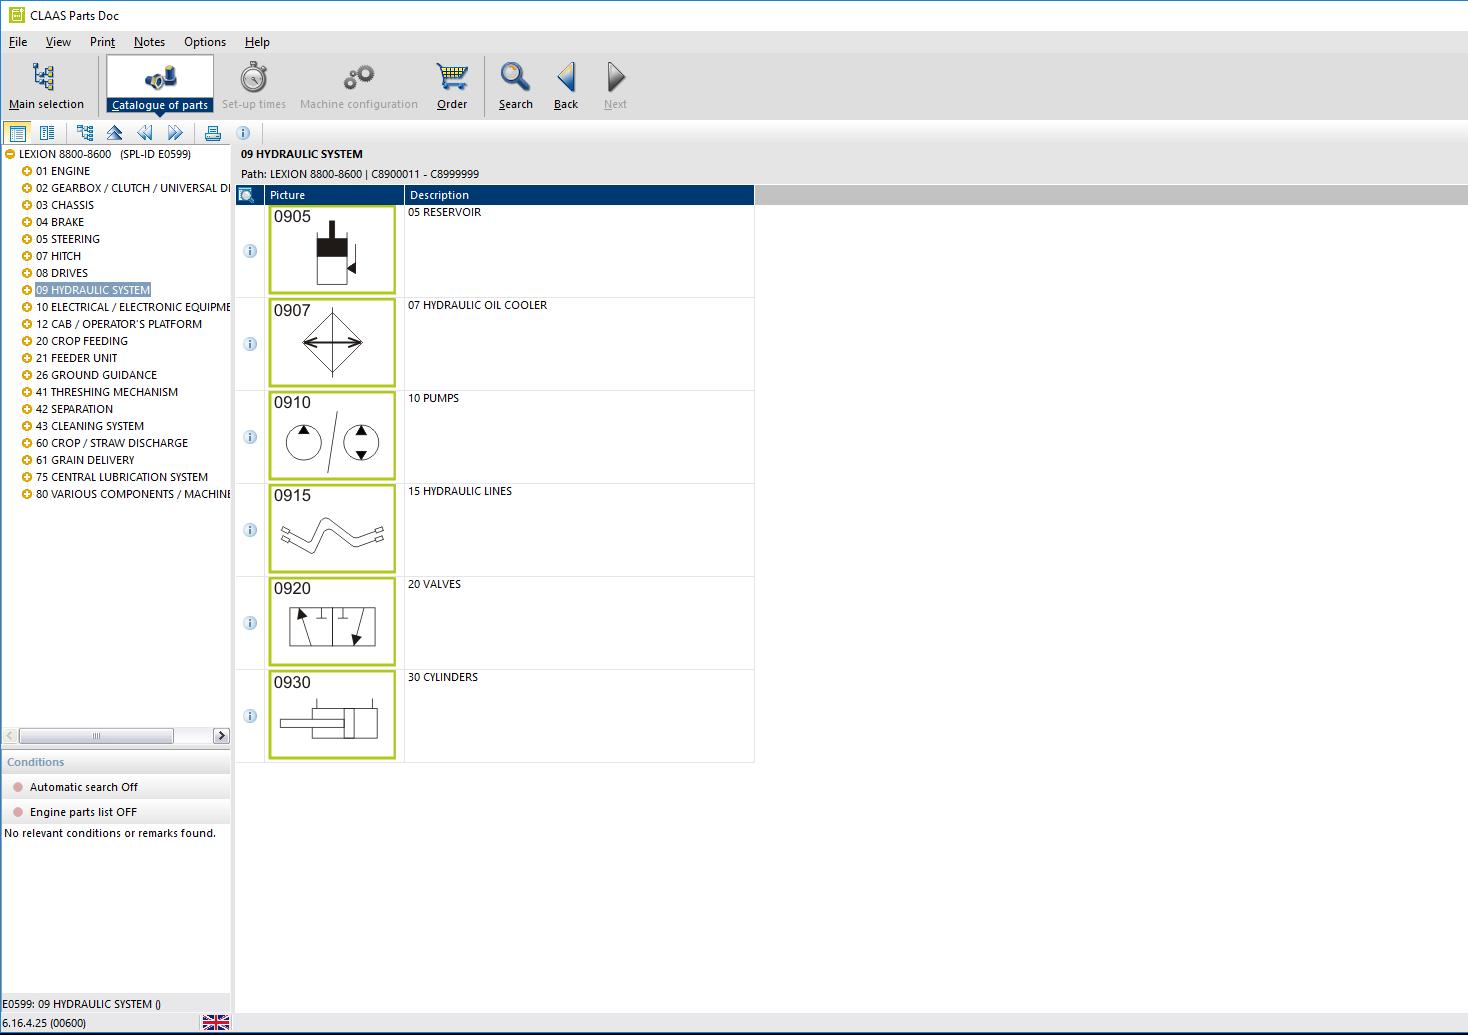Select 75 CENTRAL LUBRICATION SYSTEM in tree
This screenshot has height=1035, width=1468.
(122, 477)
